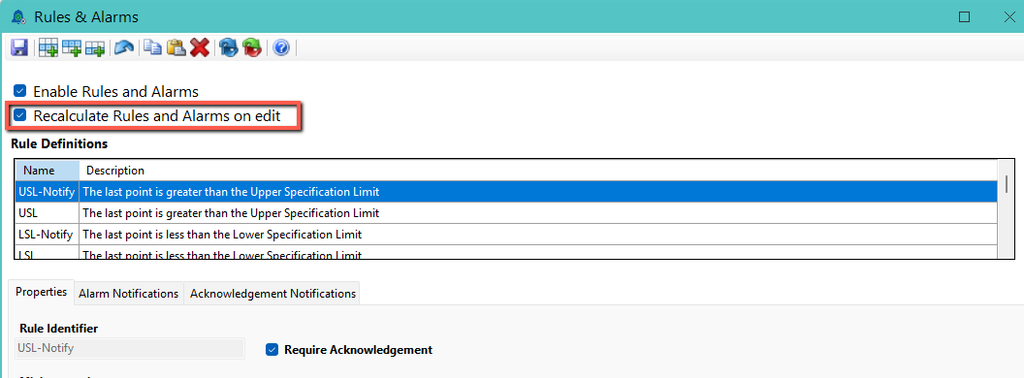
Task: Select the USL rule name cell
Action: coord(47,213)
